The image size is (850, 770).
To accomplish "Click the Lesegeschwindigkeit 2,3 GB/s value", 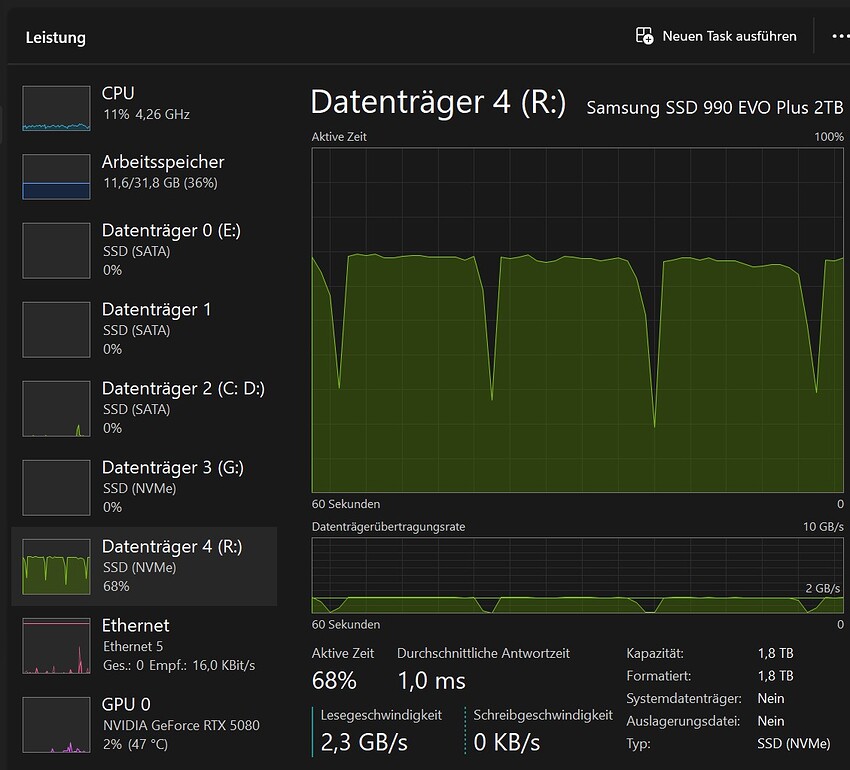I will (364, 742).
